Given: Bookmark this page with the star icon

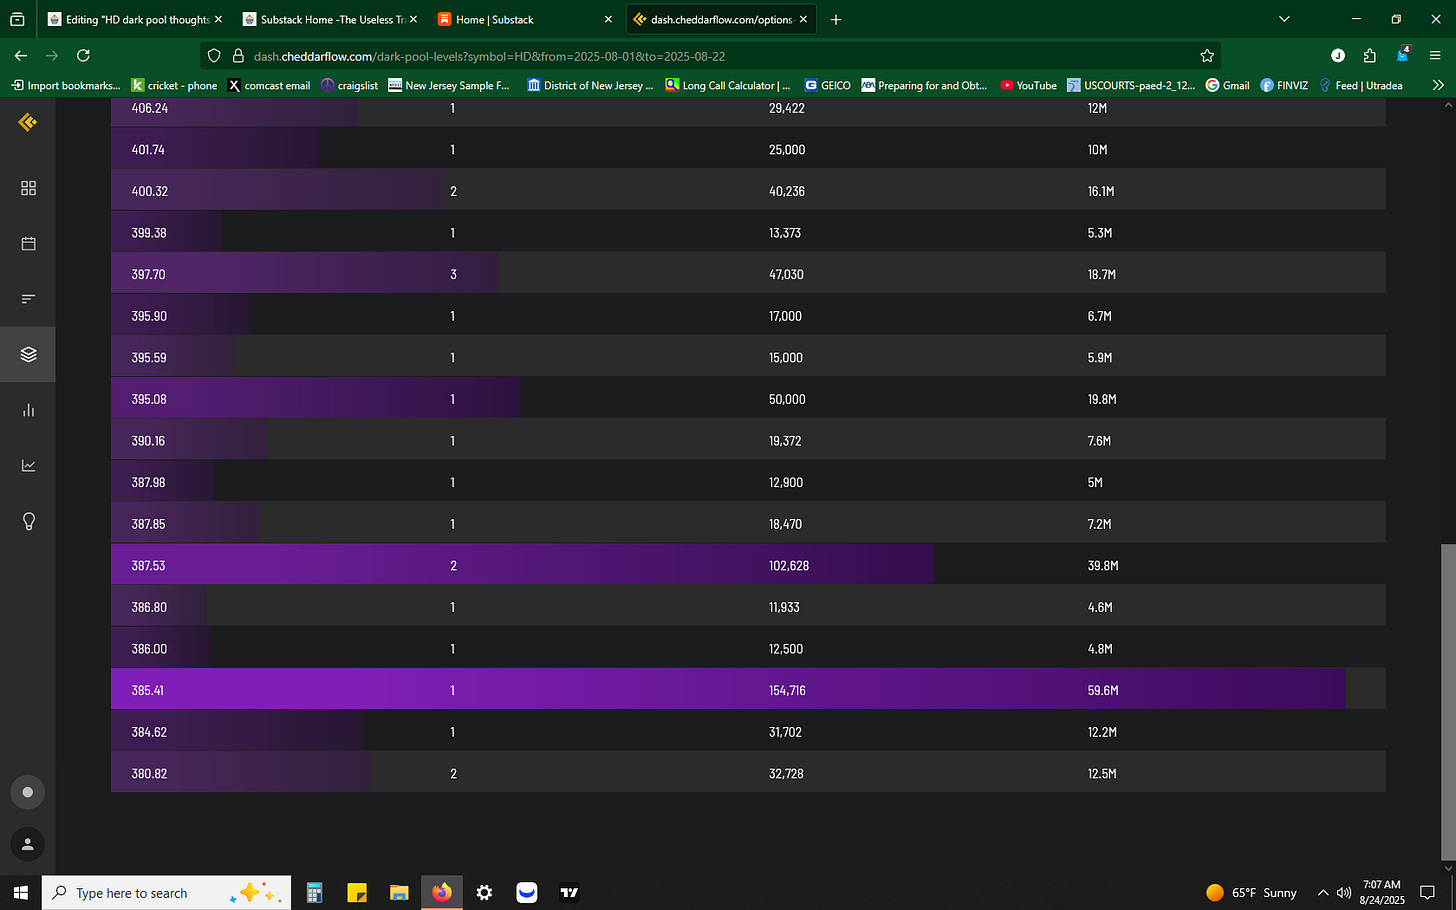Looking at the screenshot, I should [x=1207, y=56].
